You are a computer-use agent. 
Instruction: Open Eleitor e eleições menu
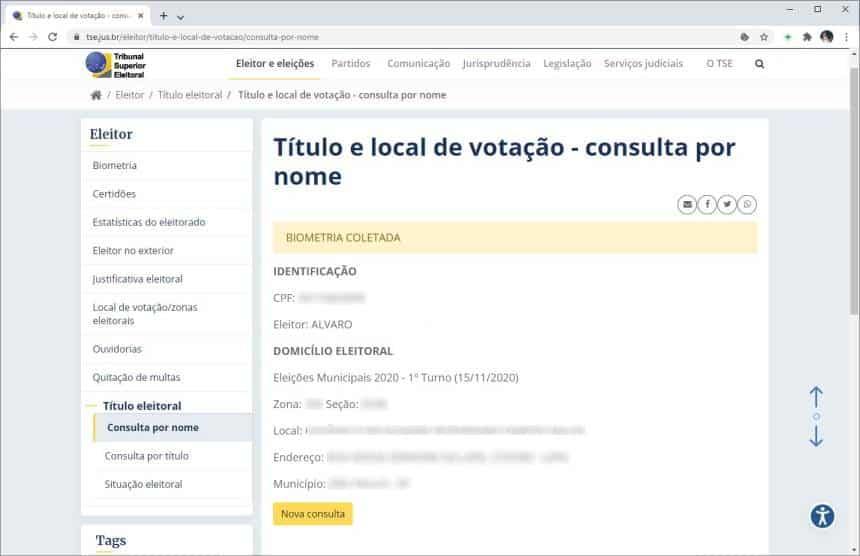[x=275, y=64]
